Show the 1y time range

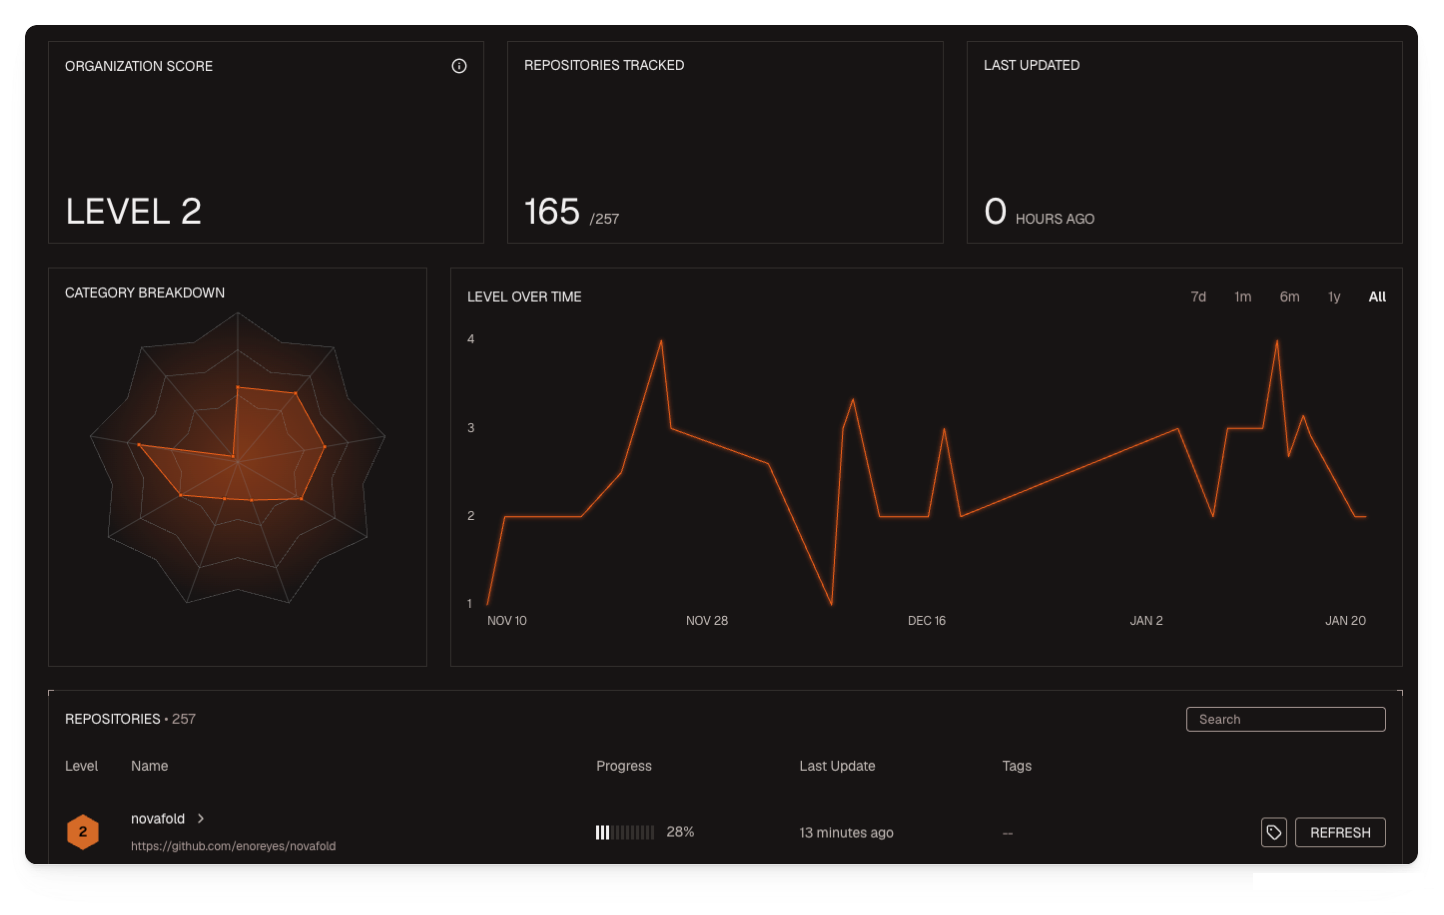1334,297
